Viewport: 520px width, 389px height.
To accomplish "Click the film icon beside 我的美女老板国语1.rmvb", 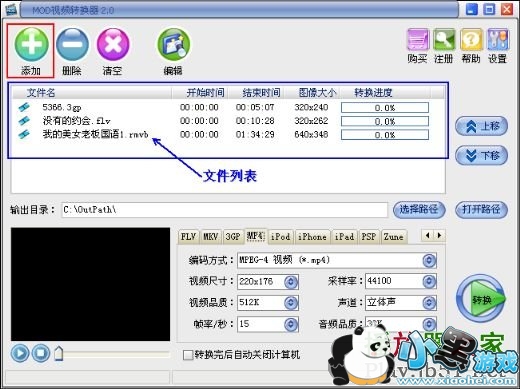I will pyautogui.click(x=24, y=134).
